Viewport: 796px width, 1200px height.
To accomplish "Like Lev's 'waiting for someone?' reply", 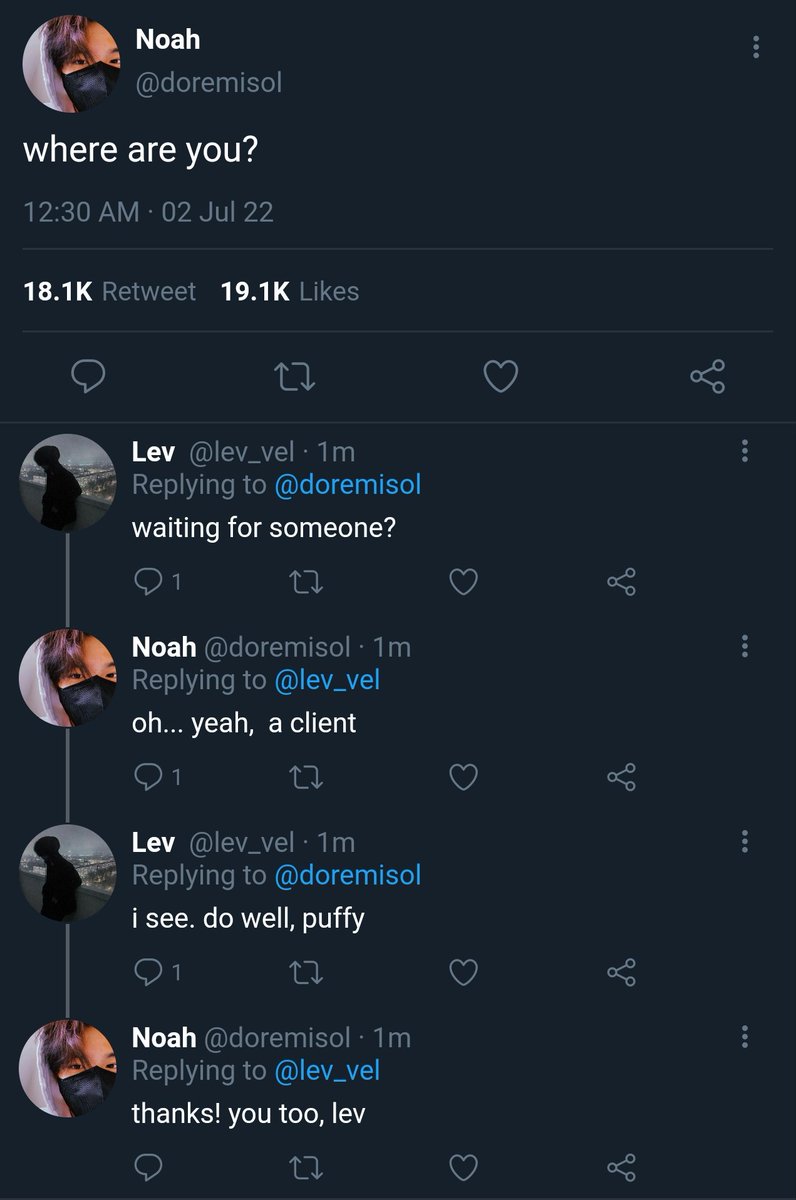I will (463, 582).
